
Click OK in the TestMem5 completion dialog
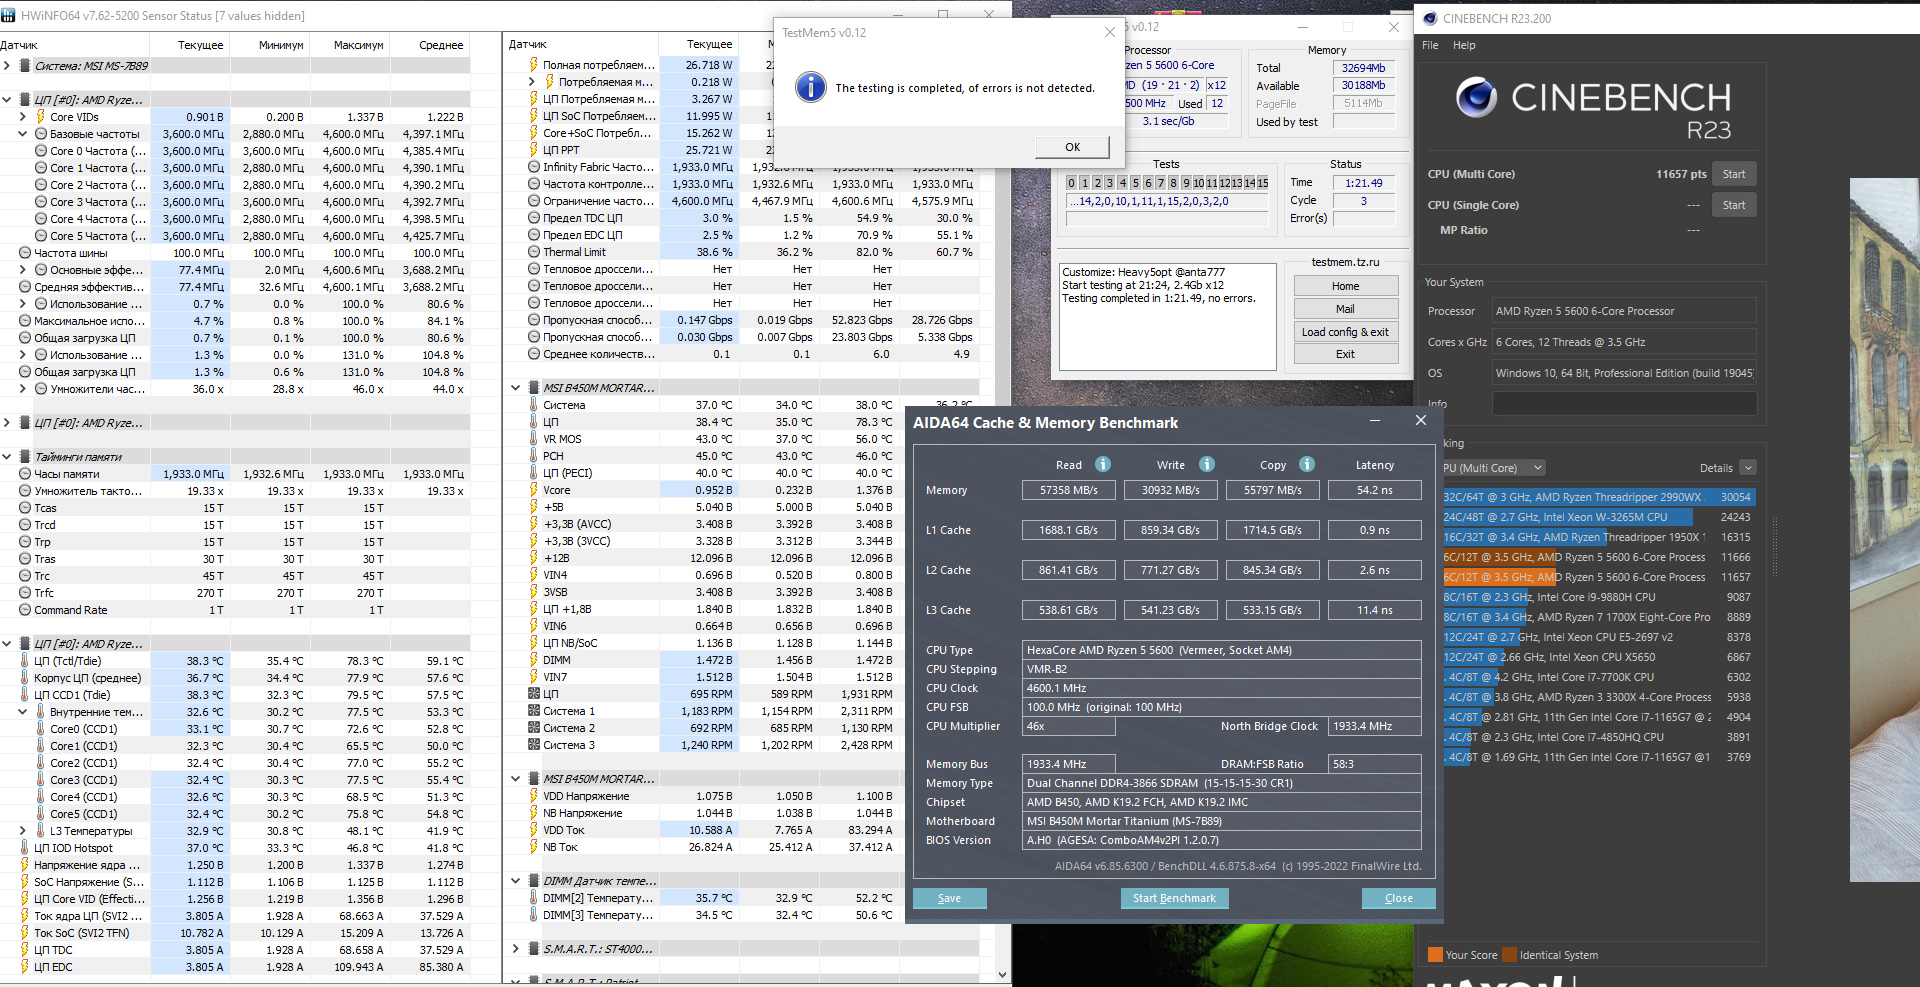click(x=1072, y=147)
